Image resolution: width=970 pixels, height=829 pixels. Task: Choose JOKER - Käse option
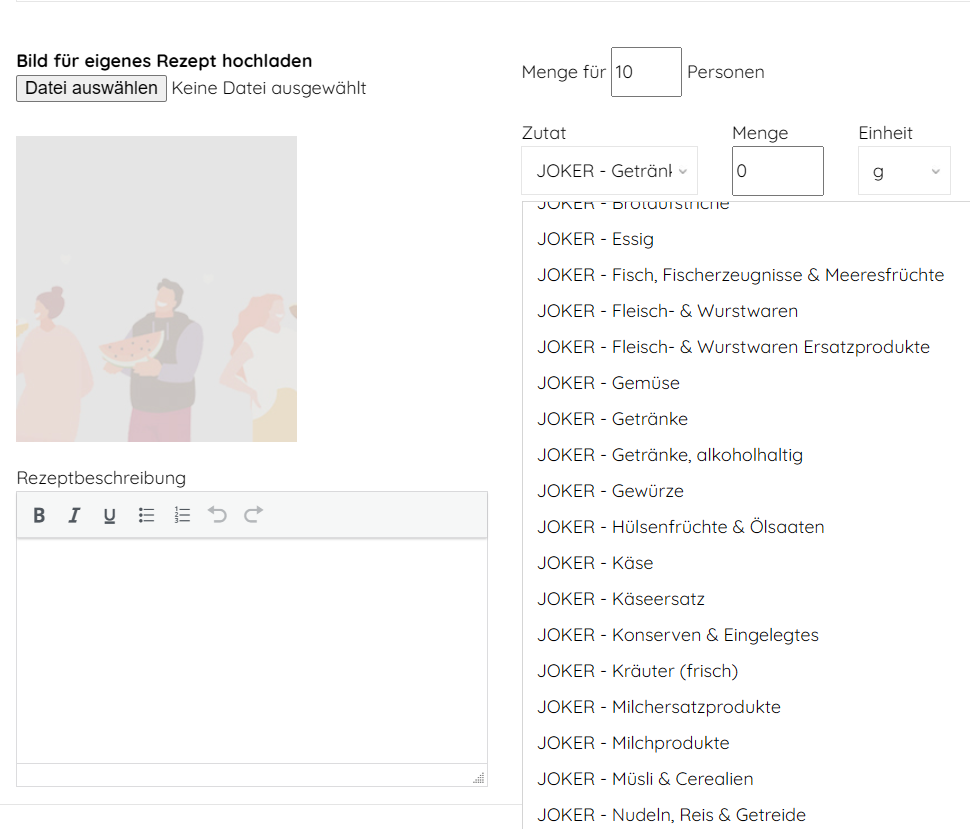[x=595, y=563]
